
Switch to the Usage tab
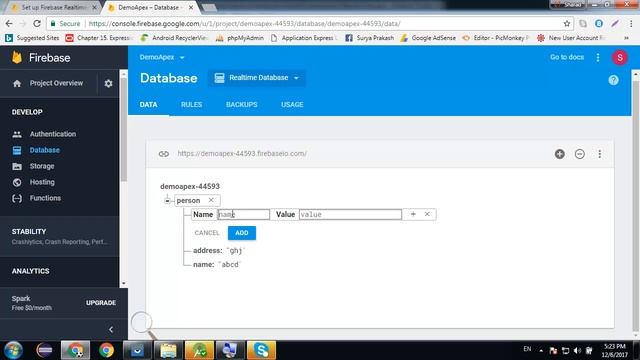pyautogui.click(x=292, y=104)
